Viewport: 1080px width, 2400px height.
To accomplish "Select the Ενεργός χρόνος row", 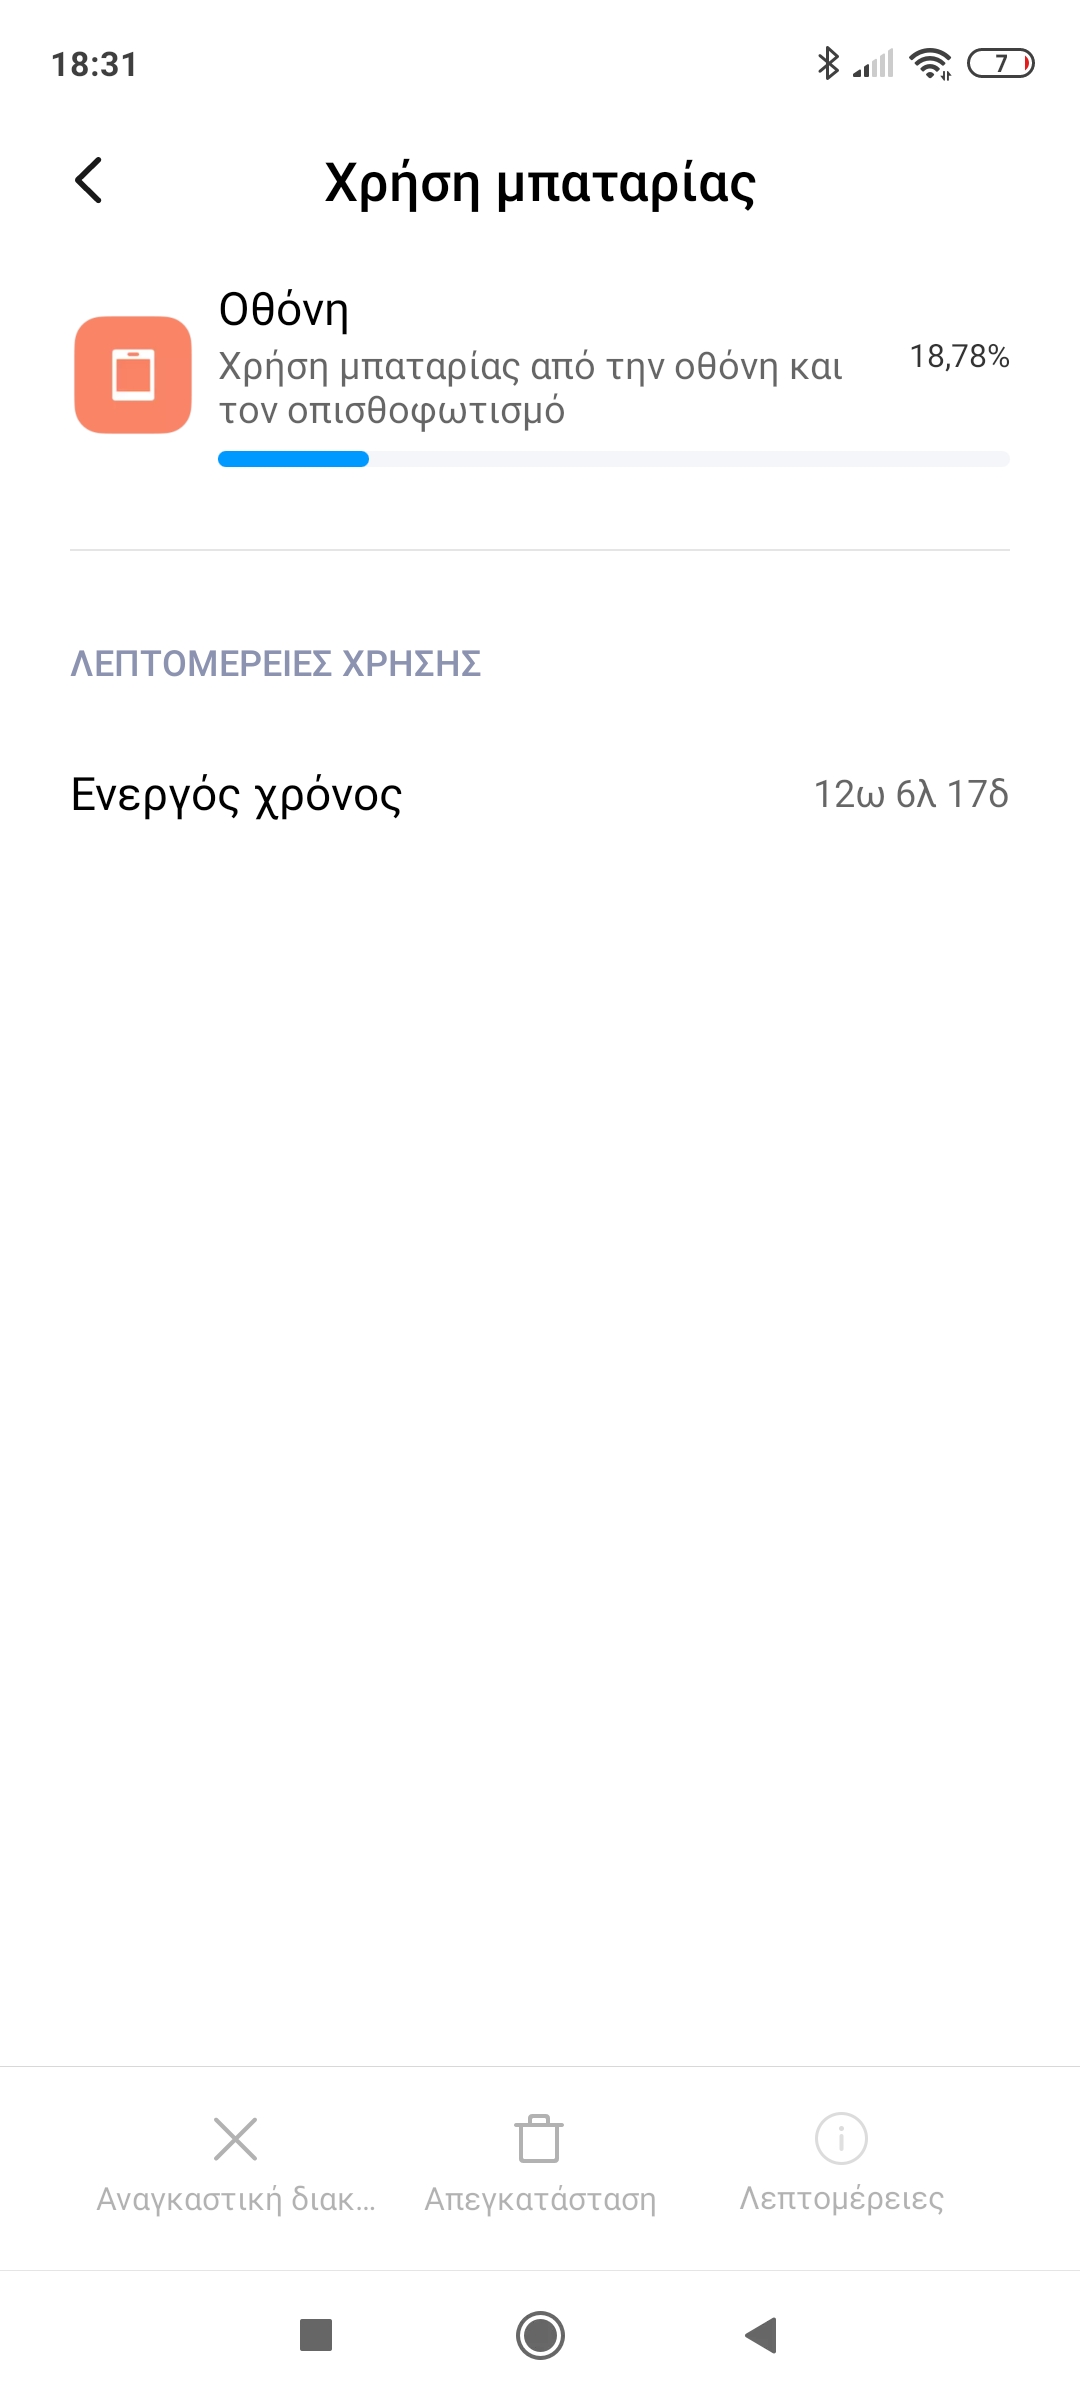I will pyautogui.click(x=540, y=795).
